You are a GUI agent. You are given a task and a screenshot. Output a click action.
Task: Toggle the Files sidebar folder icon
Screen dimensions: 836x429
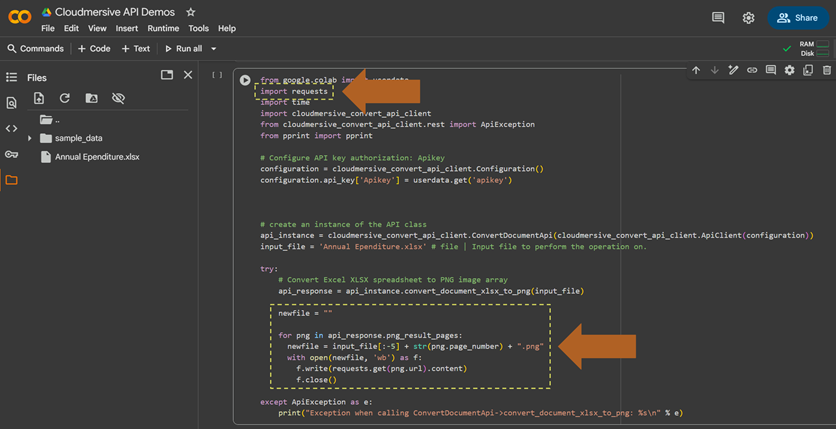[x=12, y=181]
